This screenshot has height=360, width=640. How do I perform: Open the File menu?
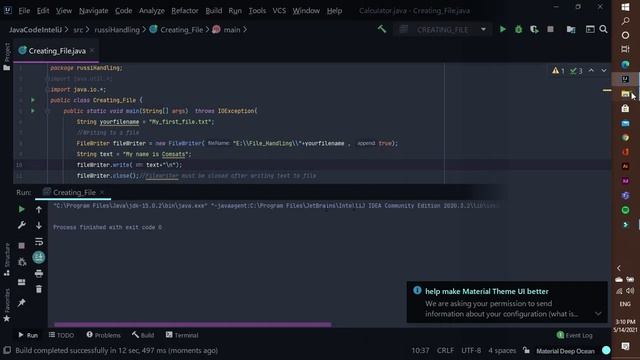coord(24,11)
